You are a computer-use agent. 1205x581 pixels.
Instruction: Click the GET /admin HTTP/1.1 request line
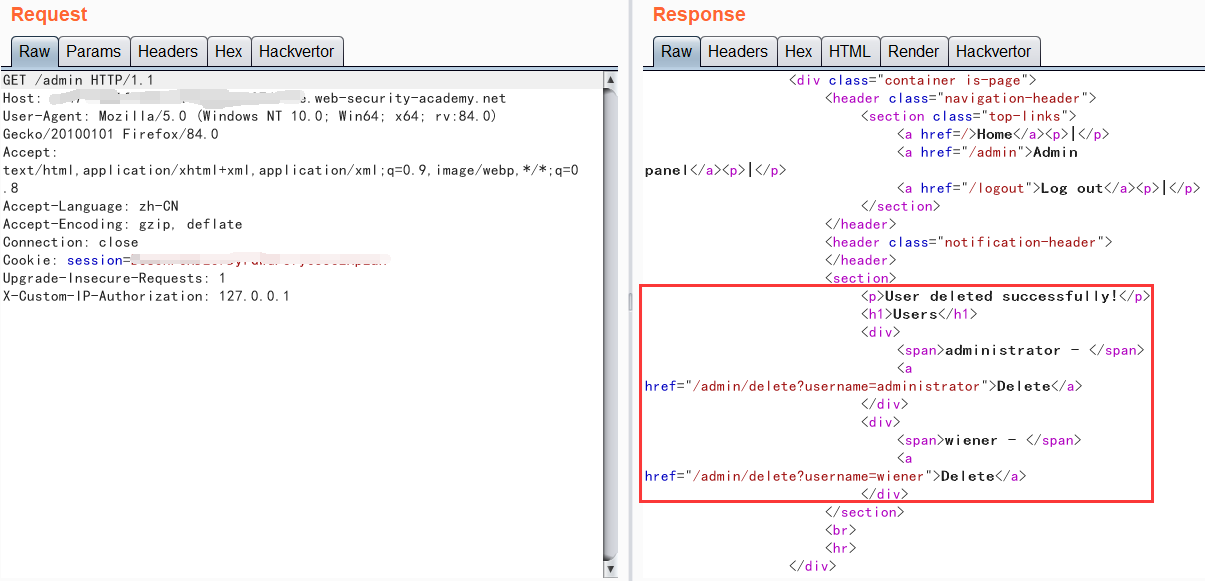pos(78,80)
